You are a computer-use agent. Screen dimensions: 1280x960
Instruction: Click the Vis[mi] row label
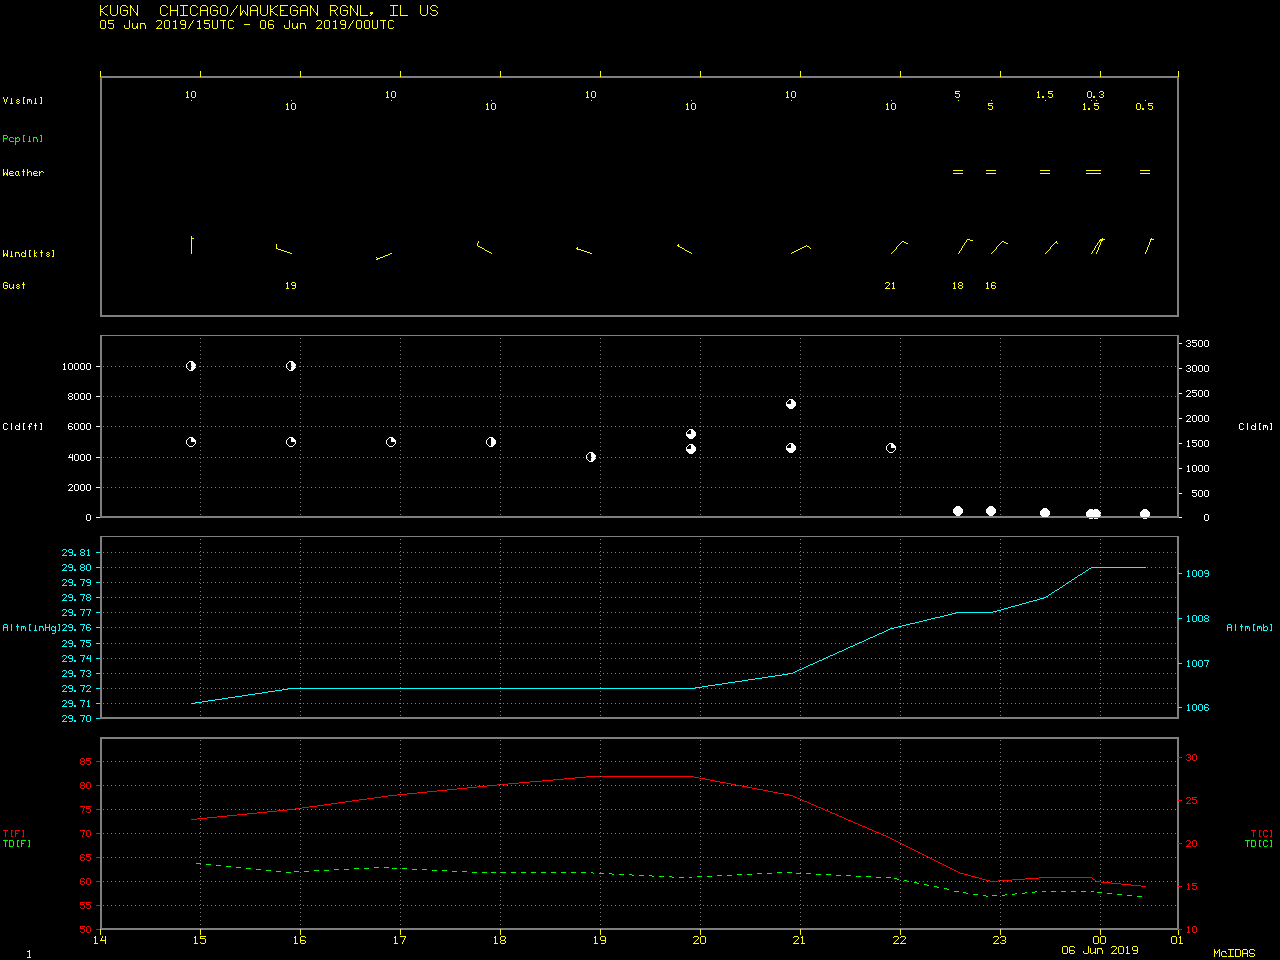coord(23,101)
